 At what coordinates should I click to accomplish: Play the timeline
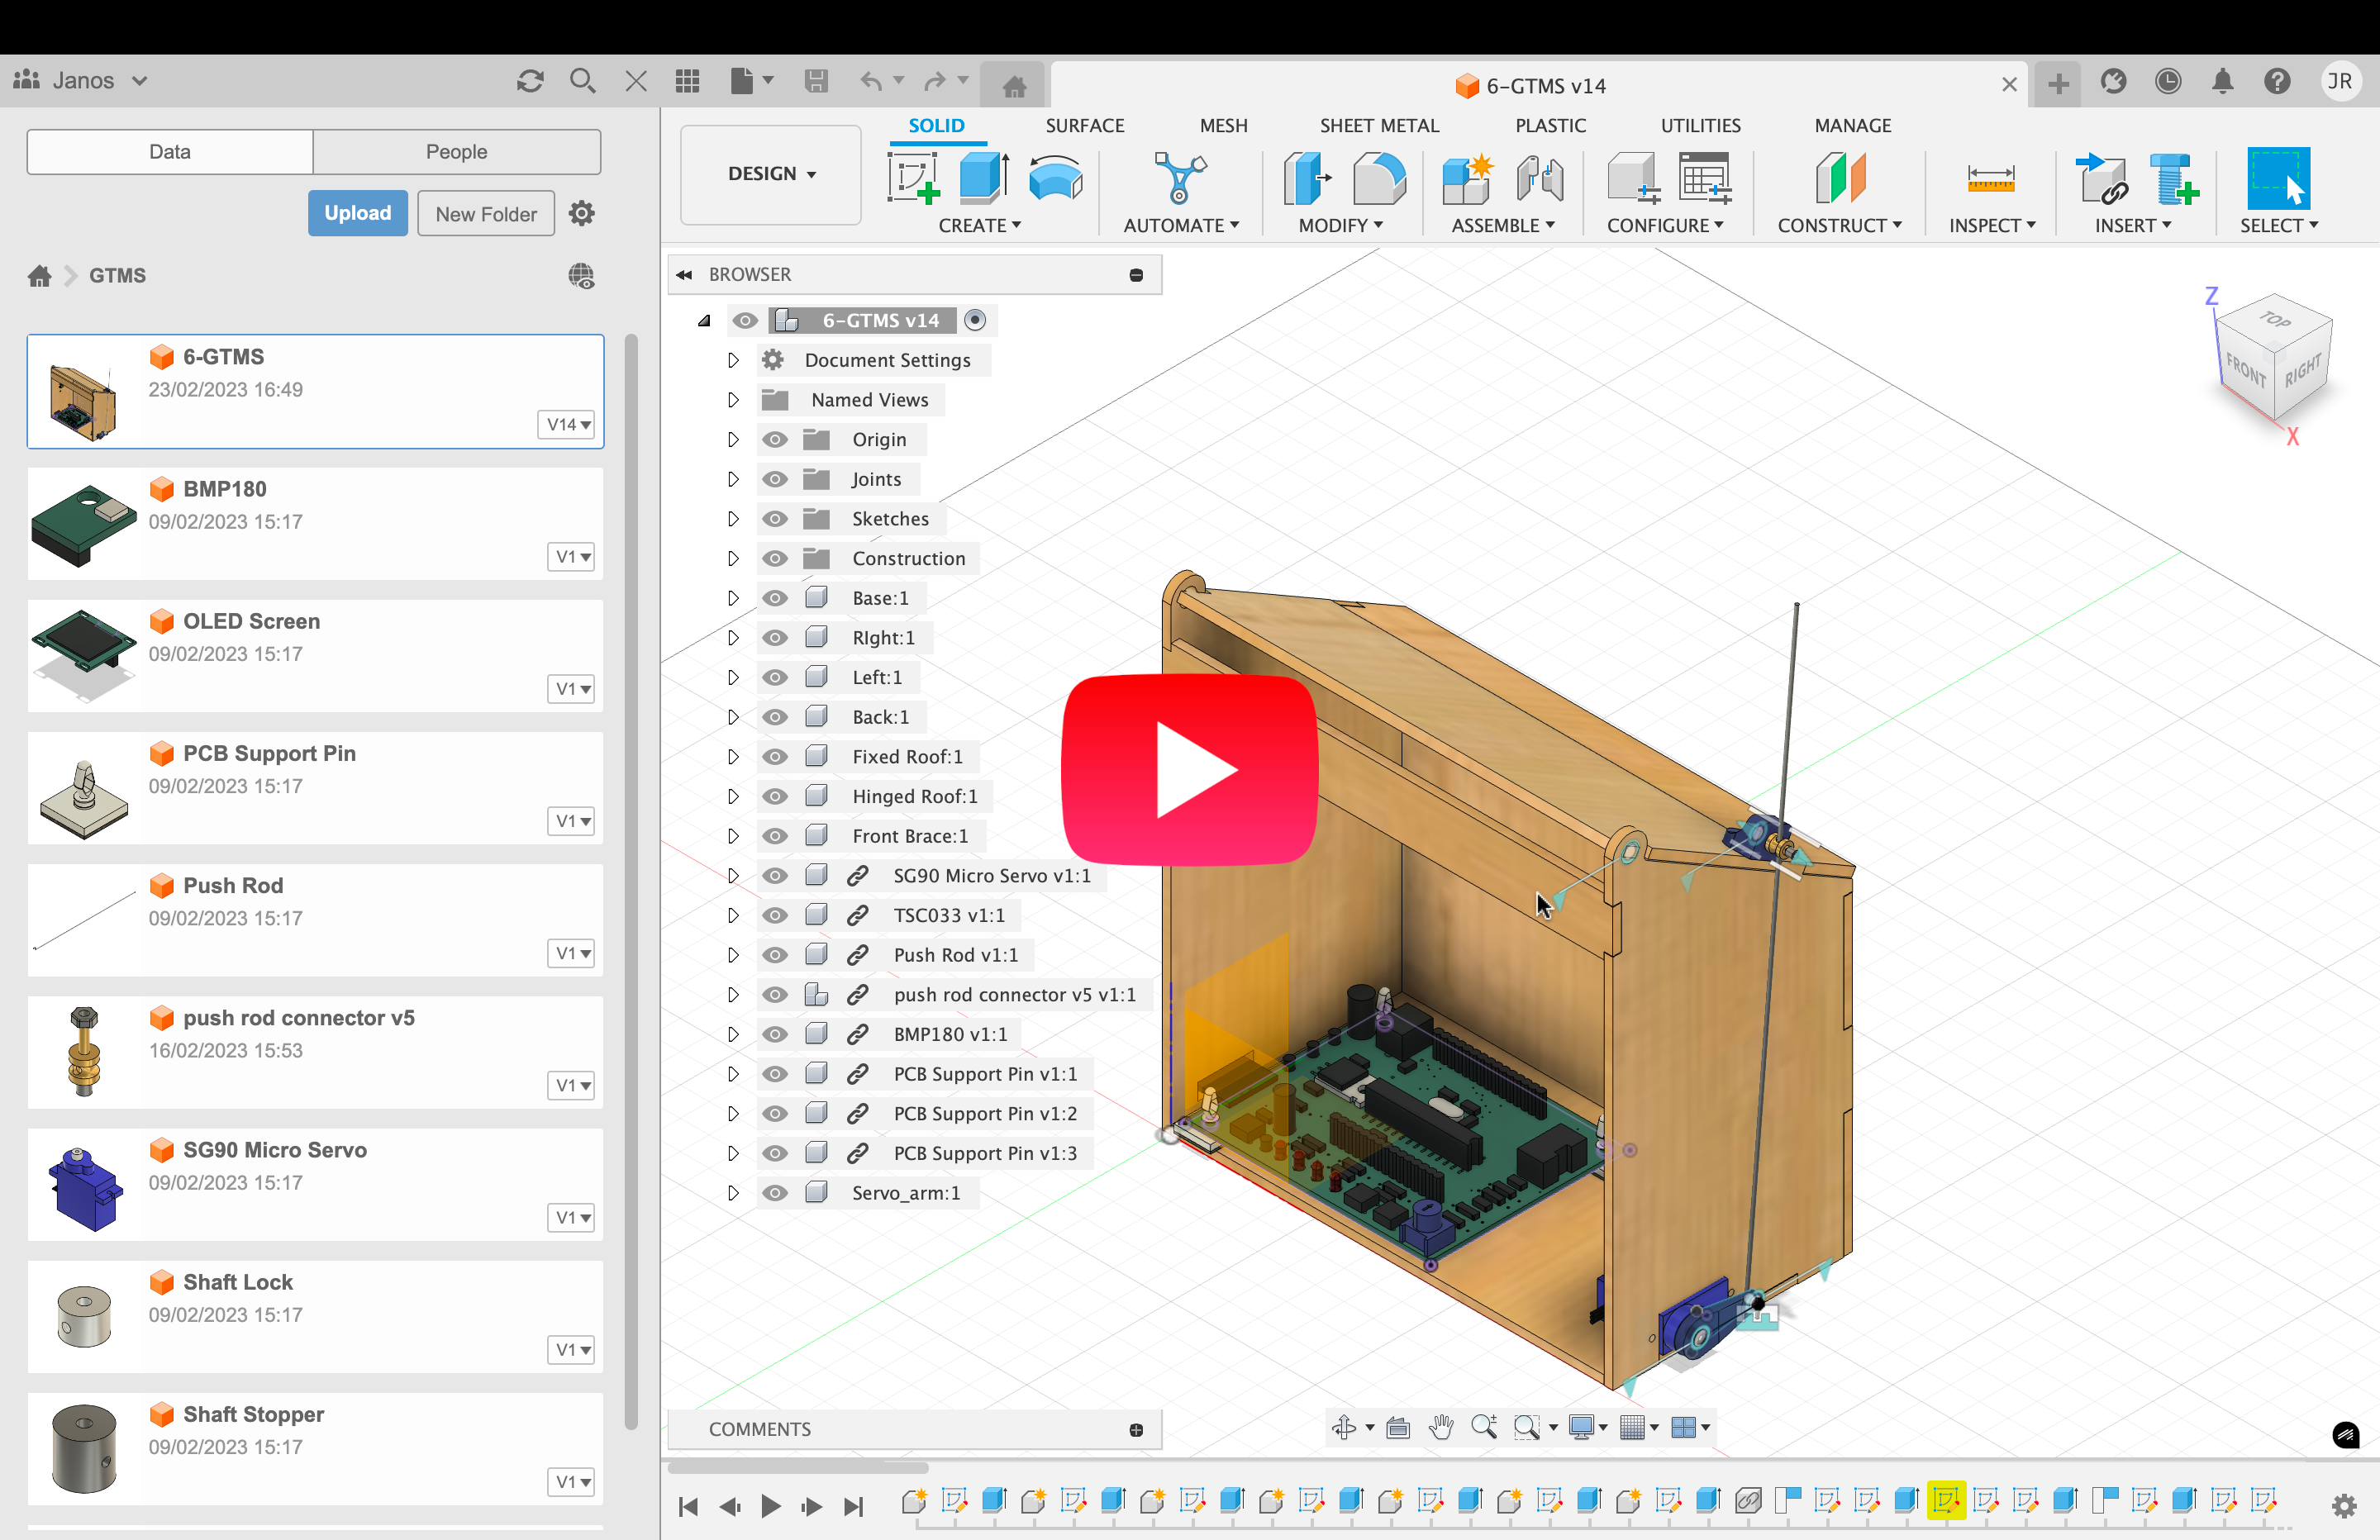click(771, 1506)
